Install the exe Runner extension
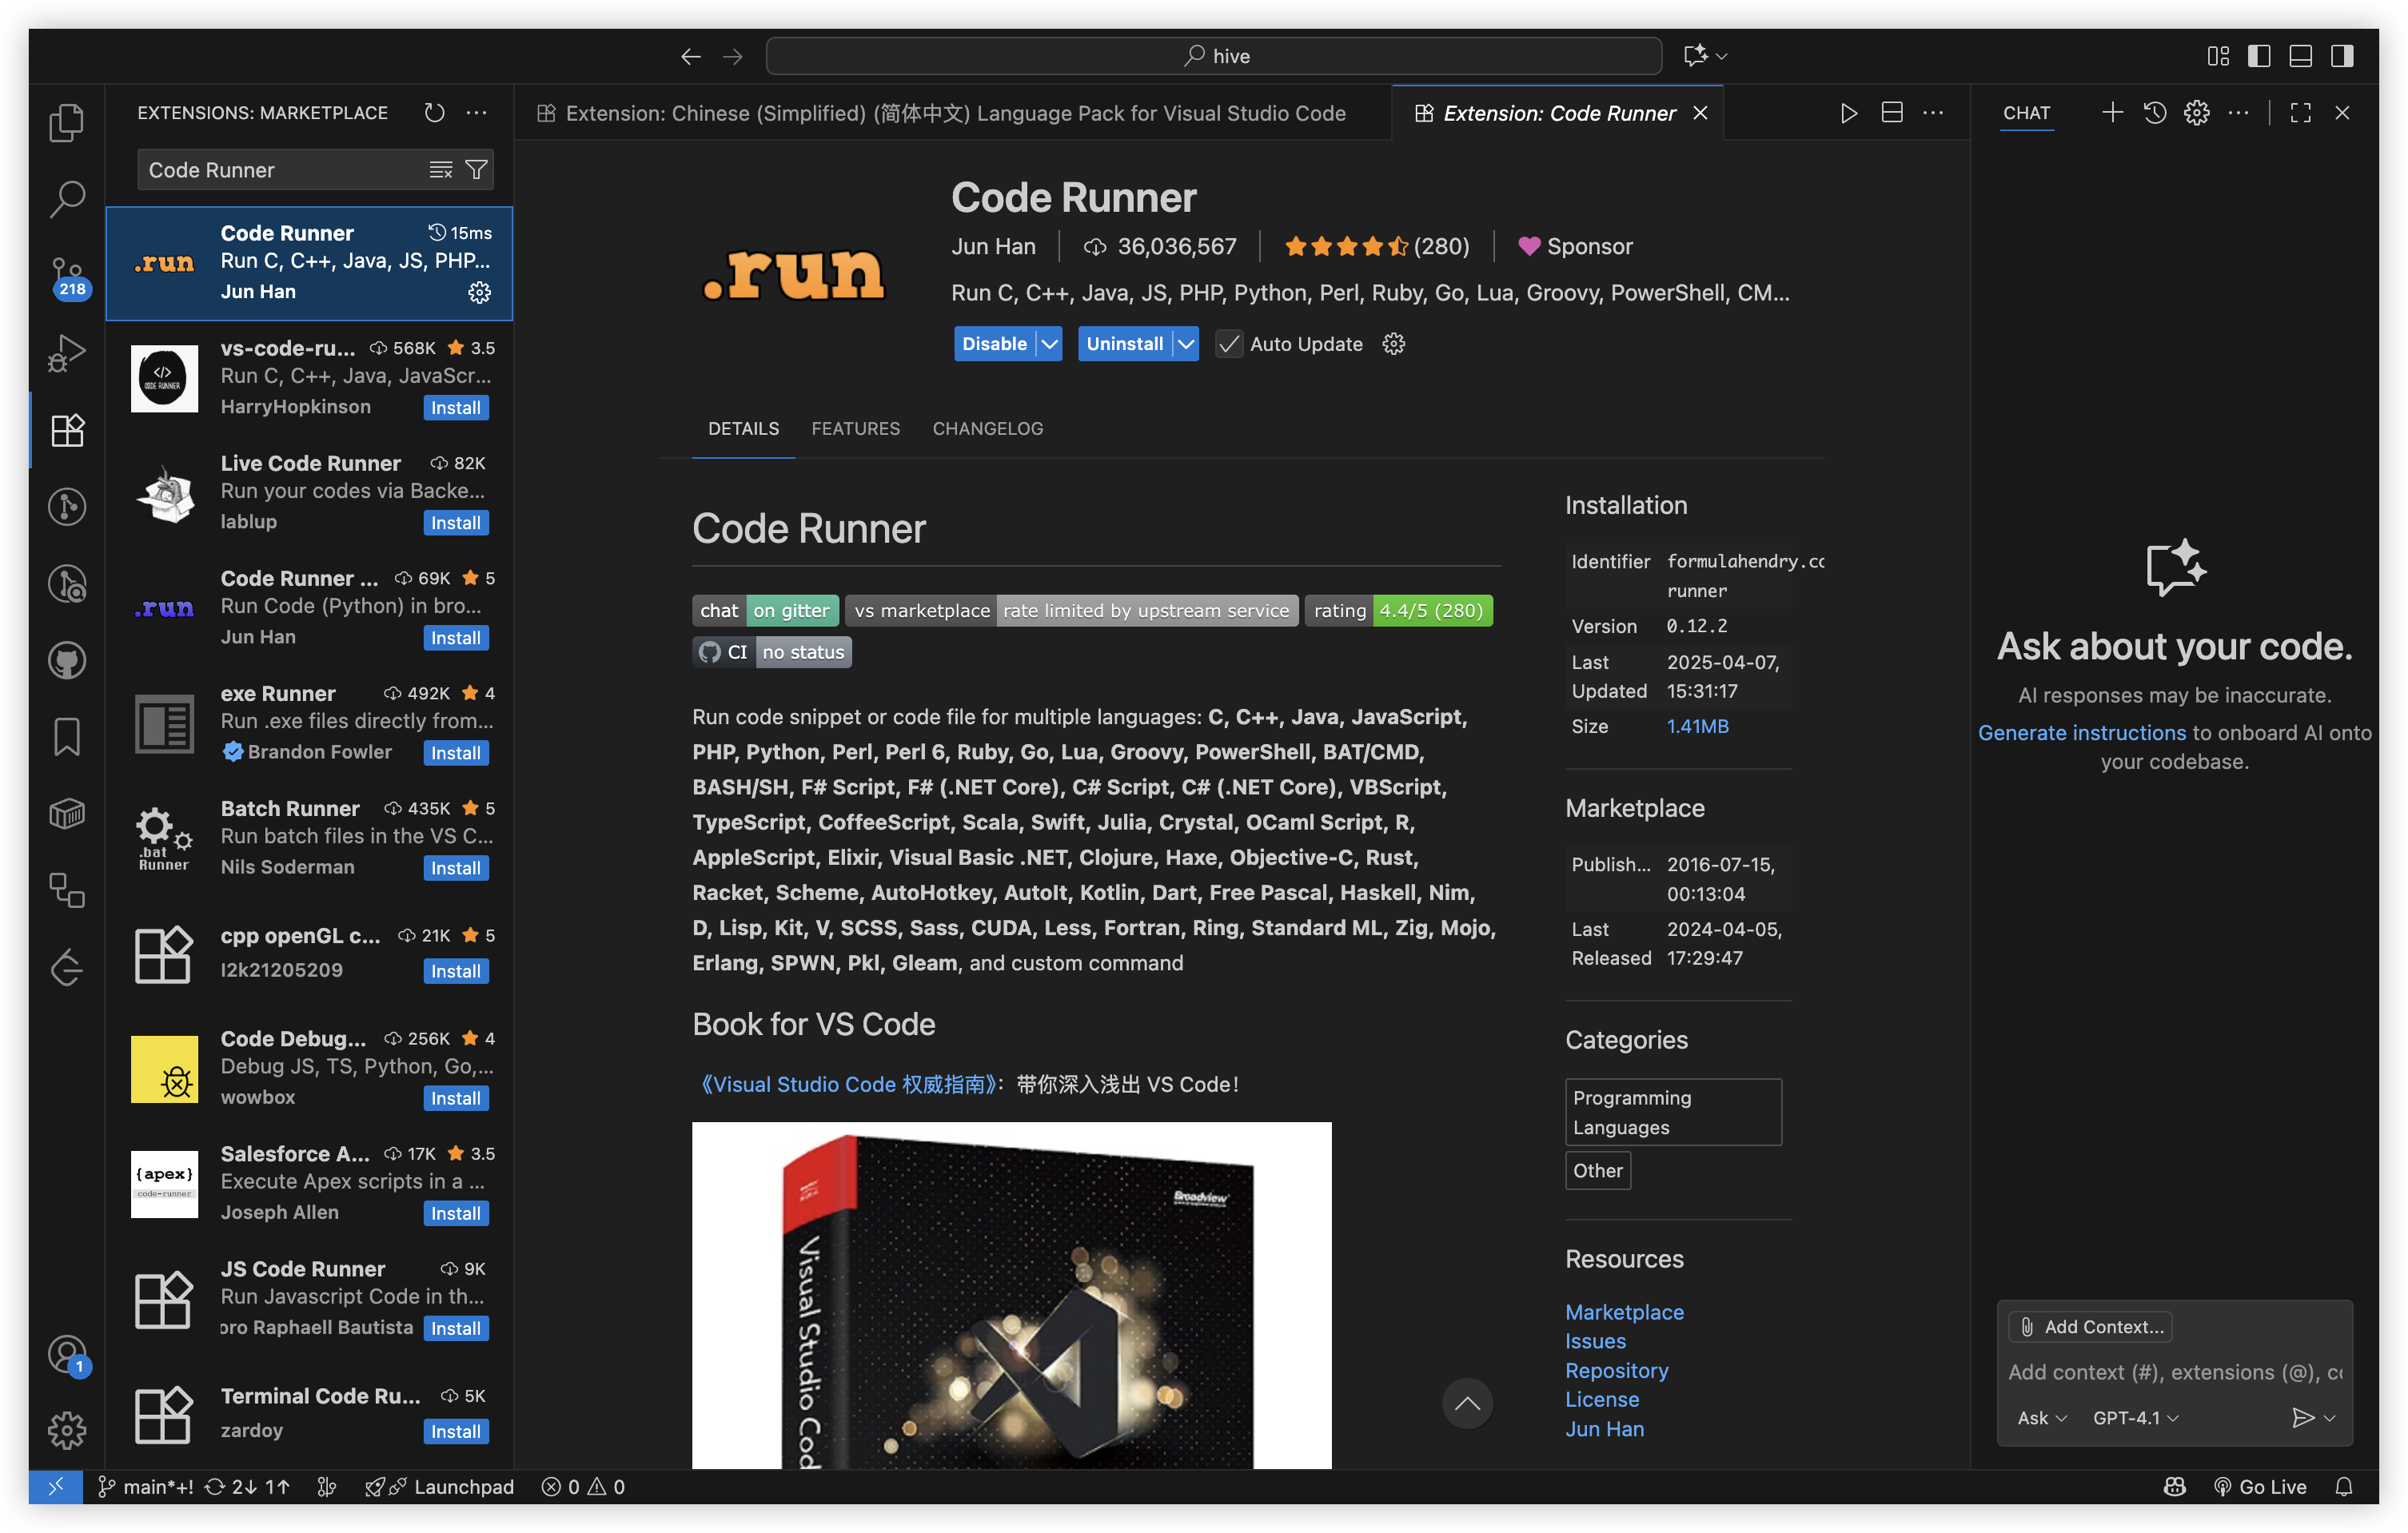This screenshot has height=1533, width=2408. 455,753
